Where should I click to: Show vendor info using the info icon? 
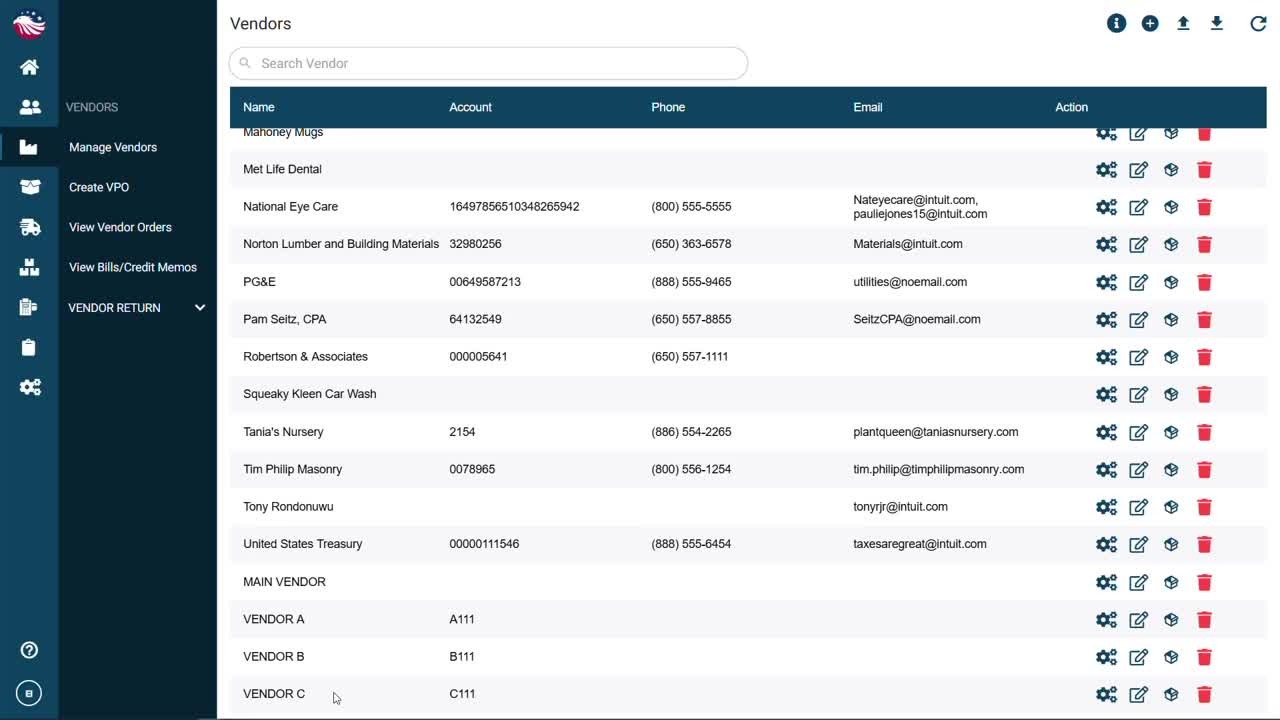1116,23
